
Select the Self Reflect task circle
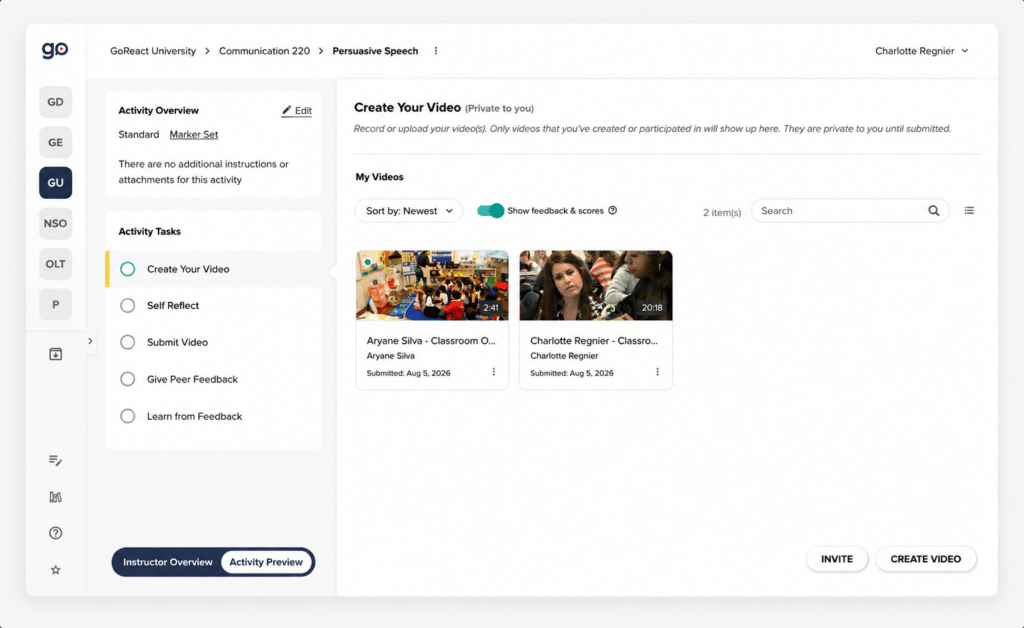click(127, 306)
